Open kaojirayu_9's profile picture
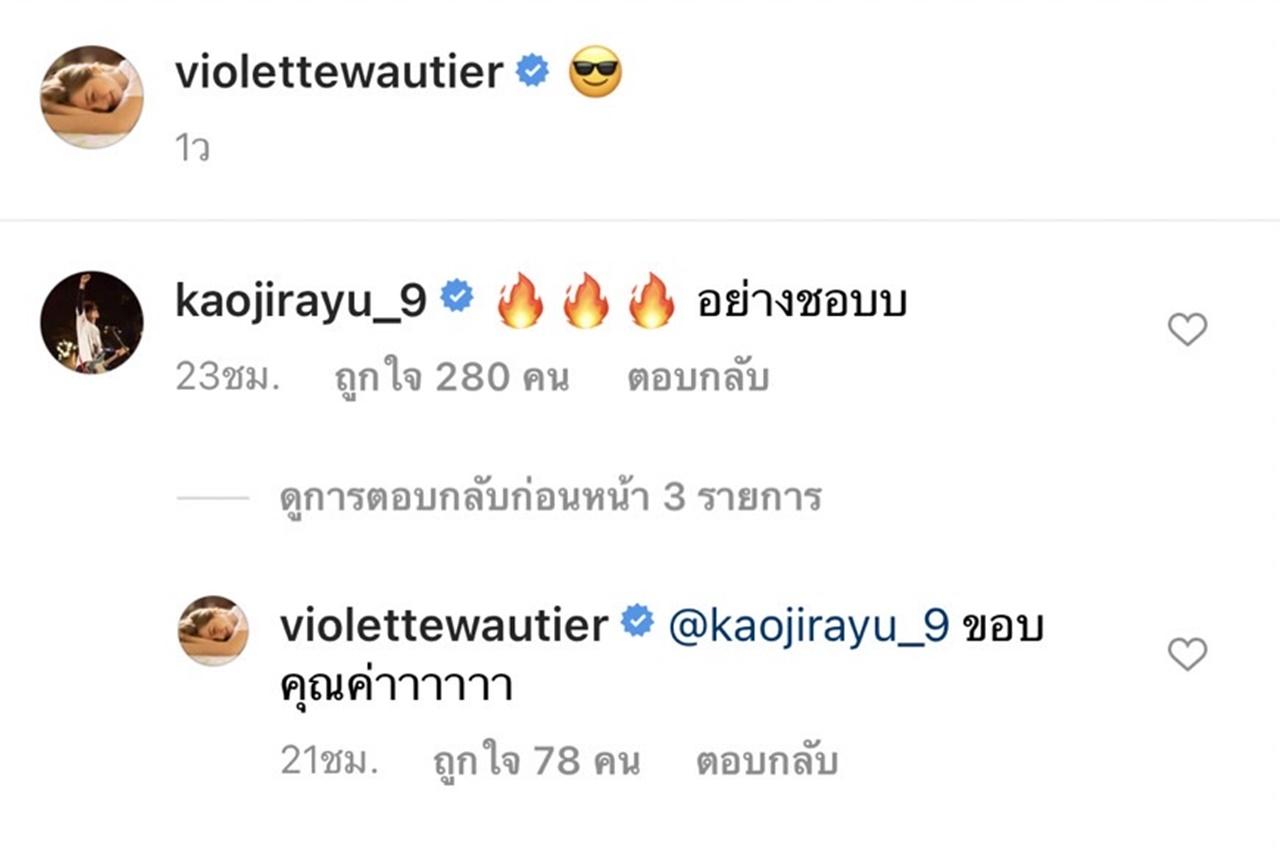 (x=92, y=322)
